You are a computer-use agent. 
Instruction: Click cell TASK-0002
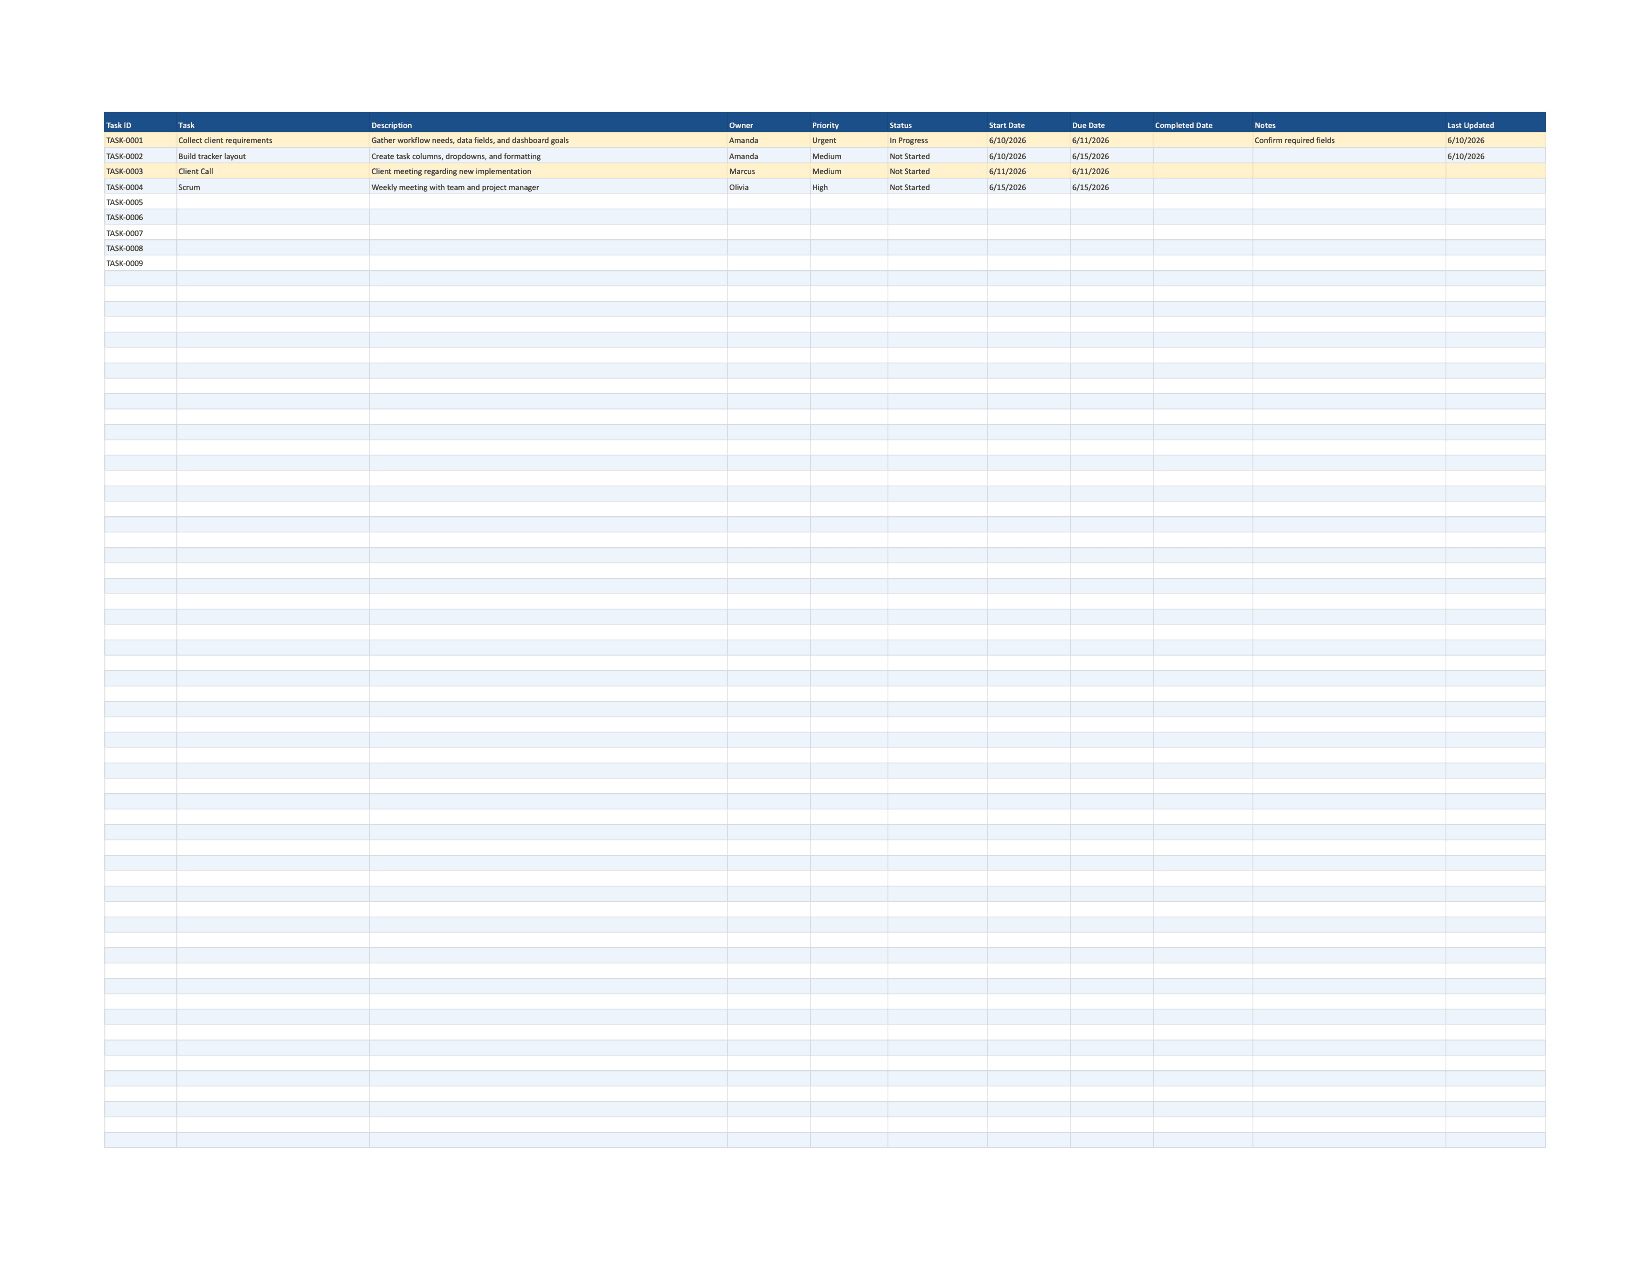140,156
